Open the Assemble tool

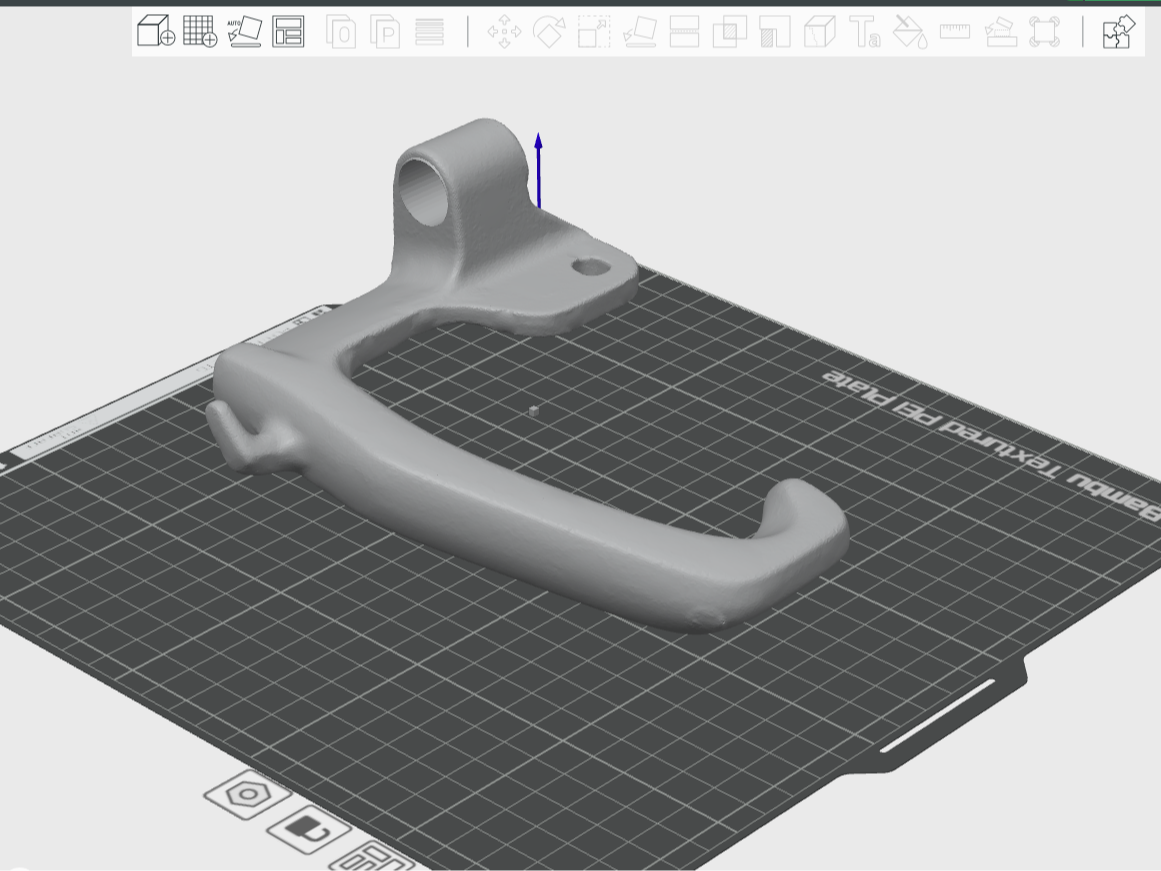[1000, 32]
